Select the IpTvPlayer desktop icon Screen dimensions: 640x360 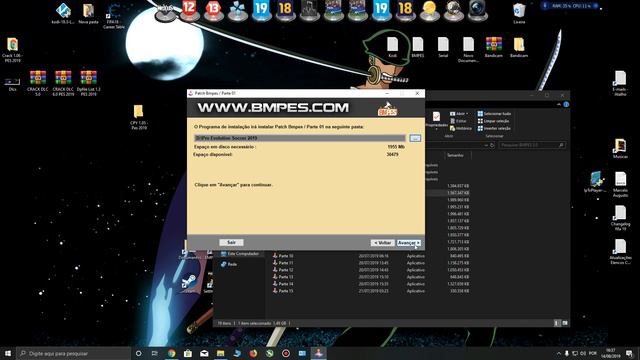[x=596, y=182]
